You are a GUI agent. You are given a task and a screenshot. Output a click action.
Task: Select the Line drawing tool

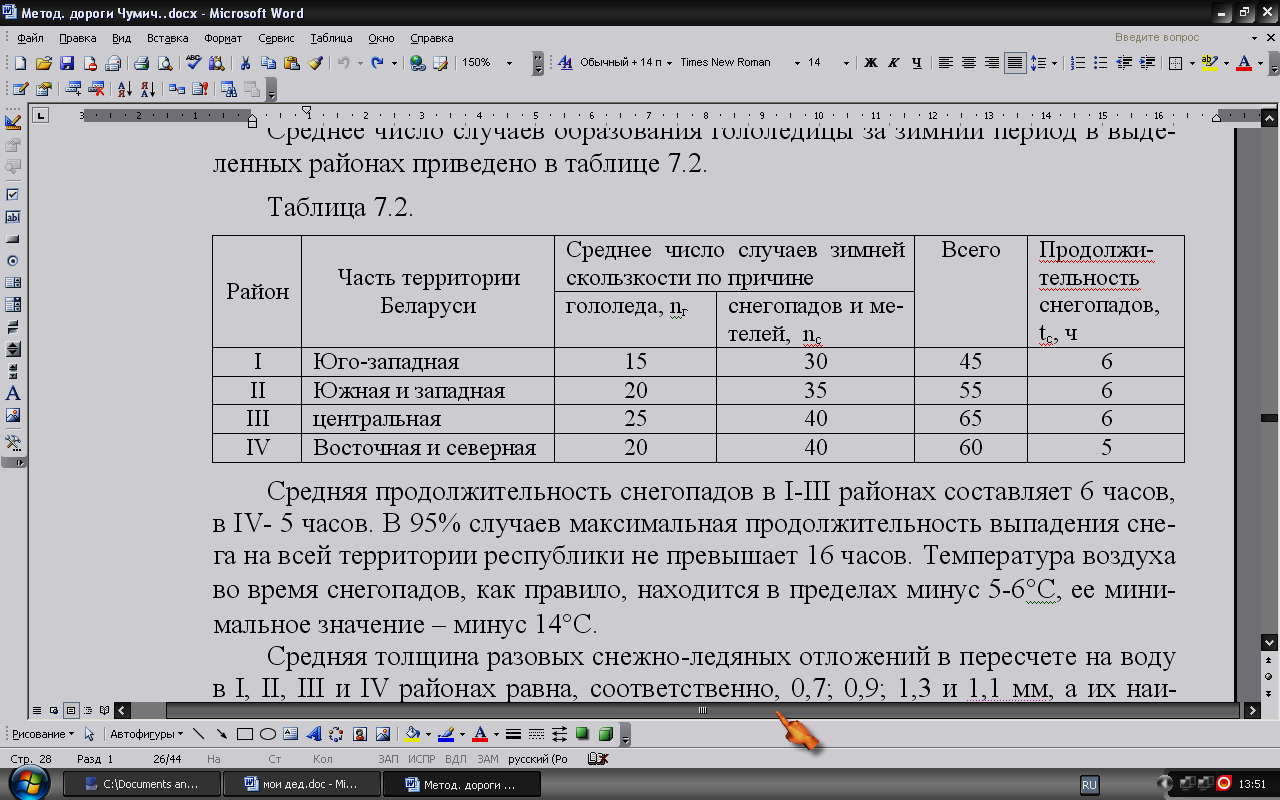pyautogui.click(x=198, y=734)
